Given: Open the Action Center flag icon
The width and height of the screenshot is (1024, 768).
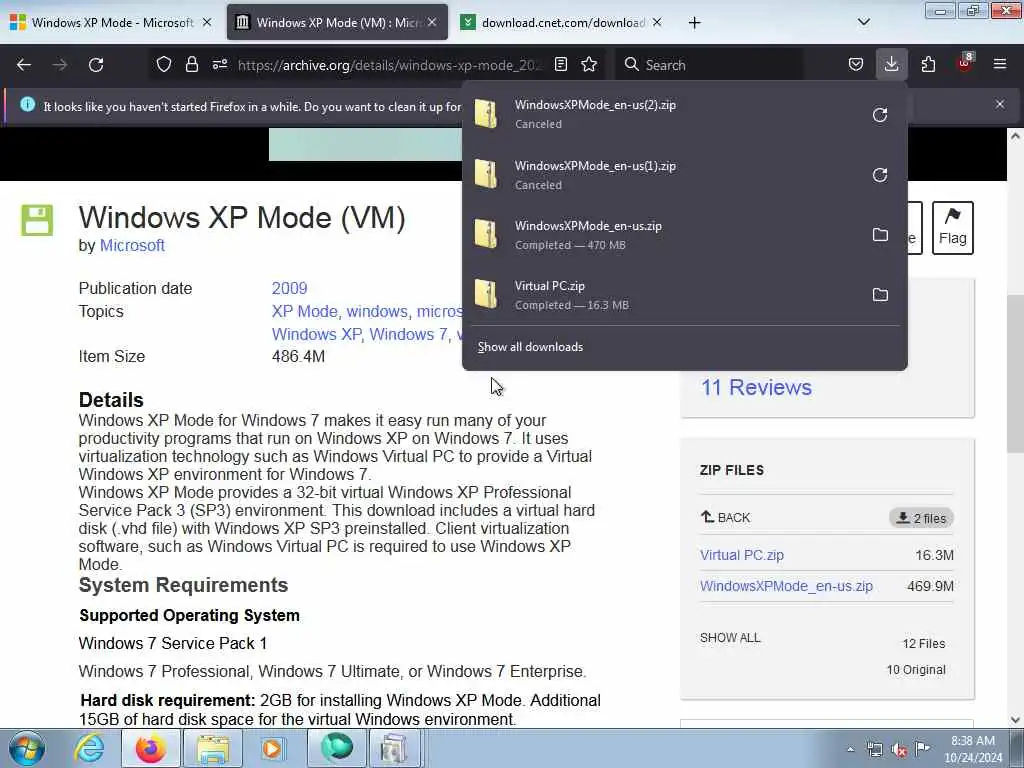Looking at the screenshot, I should point(923,749).
